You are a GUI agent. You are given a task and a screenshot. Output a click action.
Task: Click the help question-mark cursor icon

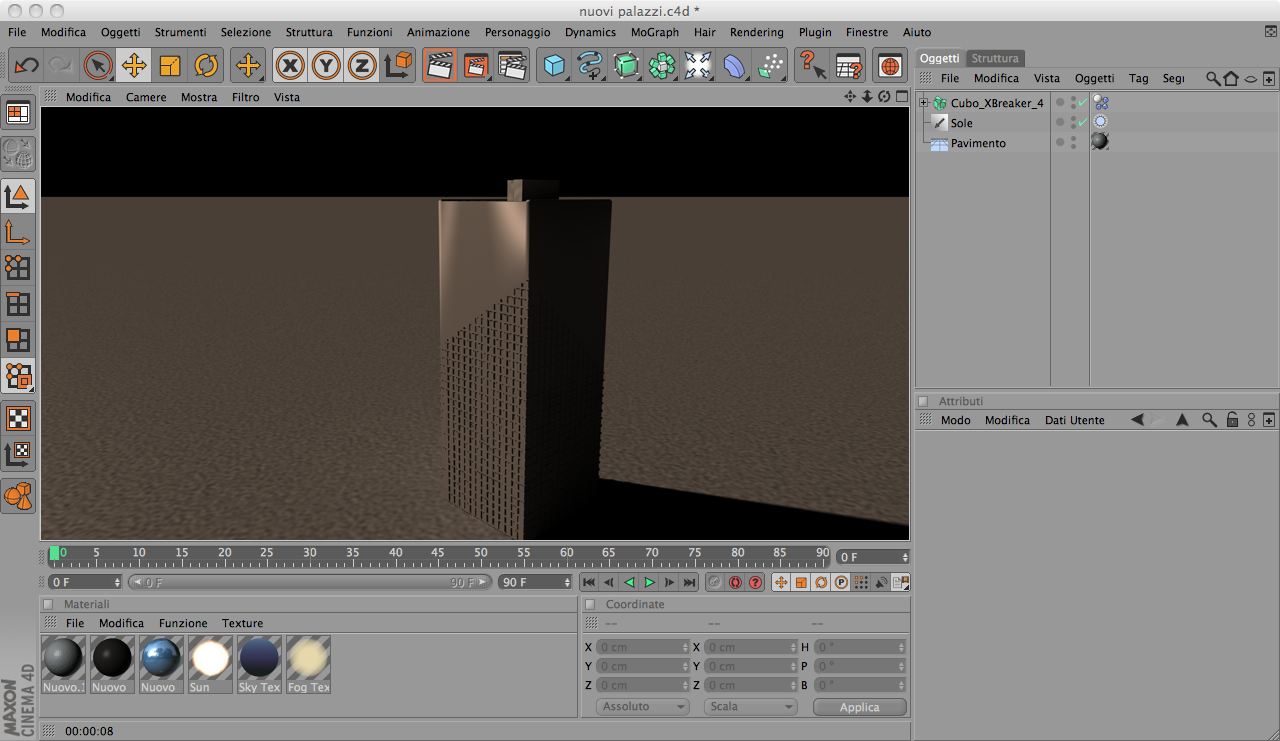(812, 66)
